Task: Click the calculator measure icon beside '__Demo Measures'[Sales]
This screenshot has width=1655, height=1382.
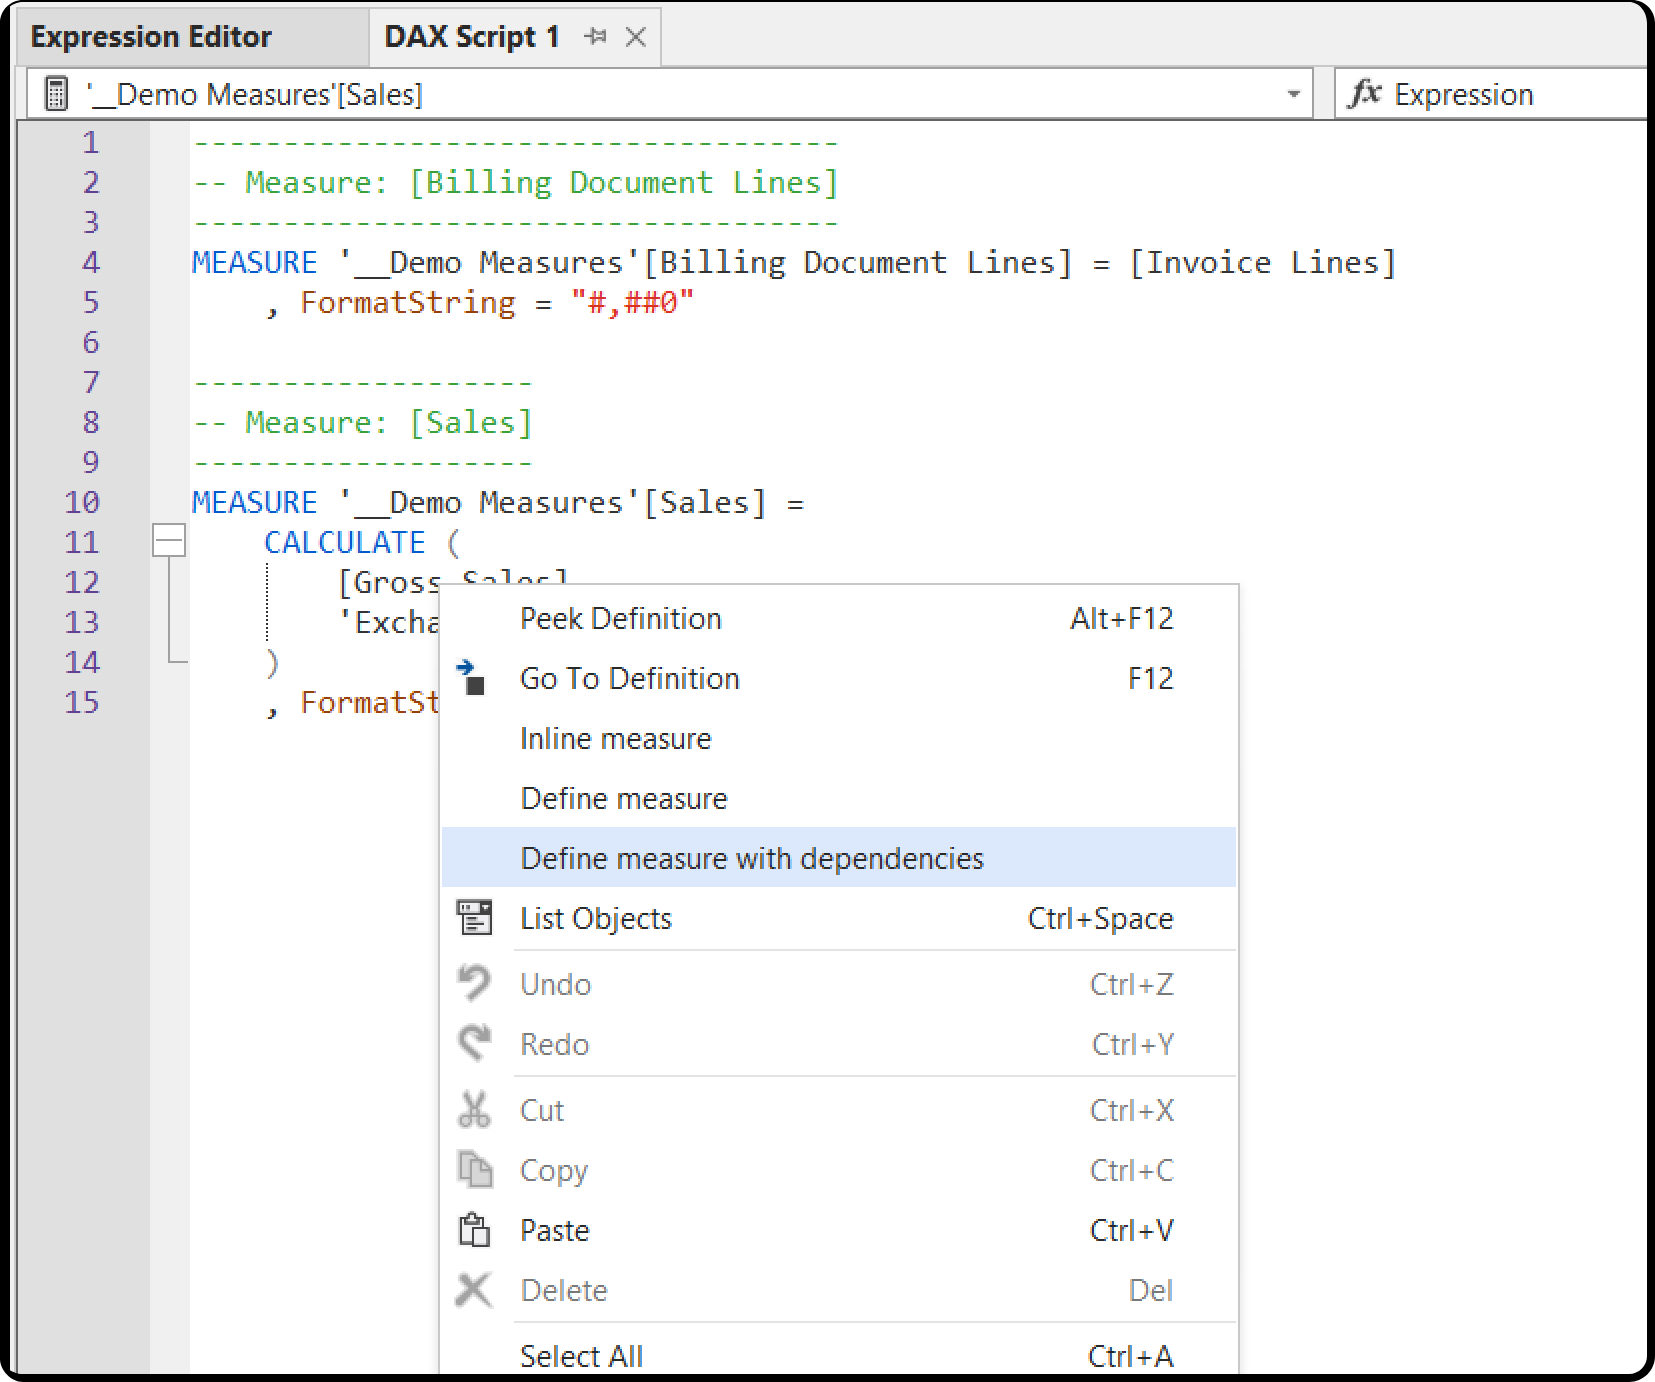Action: (57, 94)
